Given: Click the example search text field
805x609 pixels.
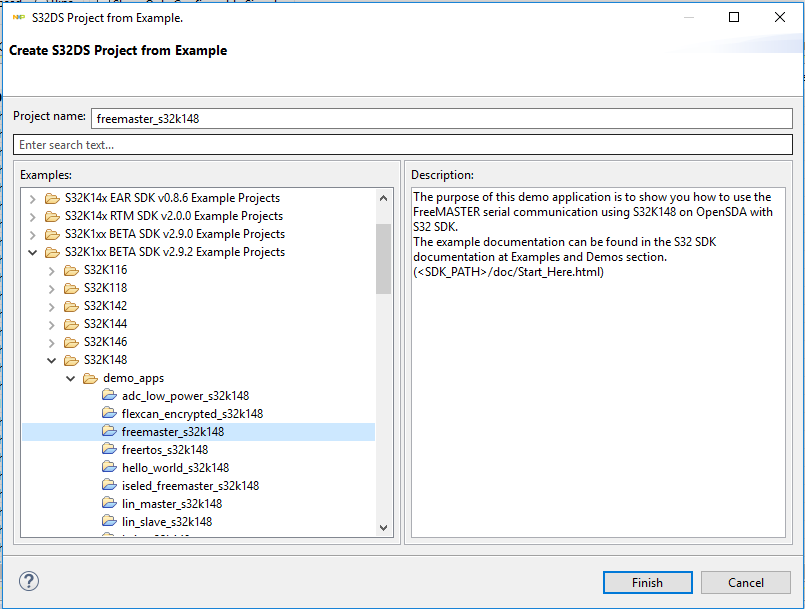Looking at the screenshot, I should coord(402,145).
